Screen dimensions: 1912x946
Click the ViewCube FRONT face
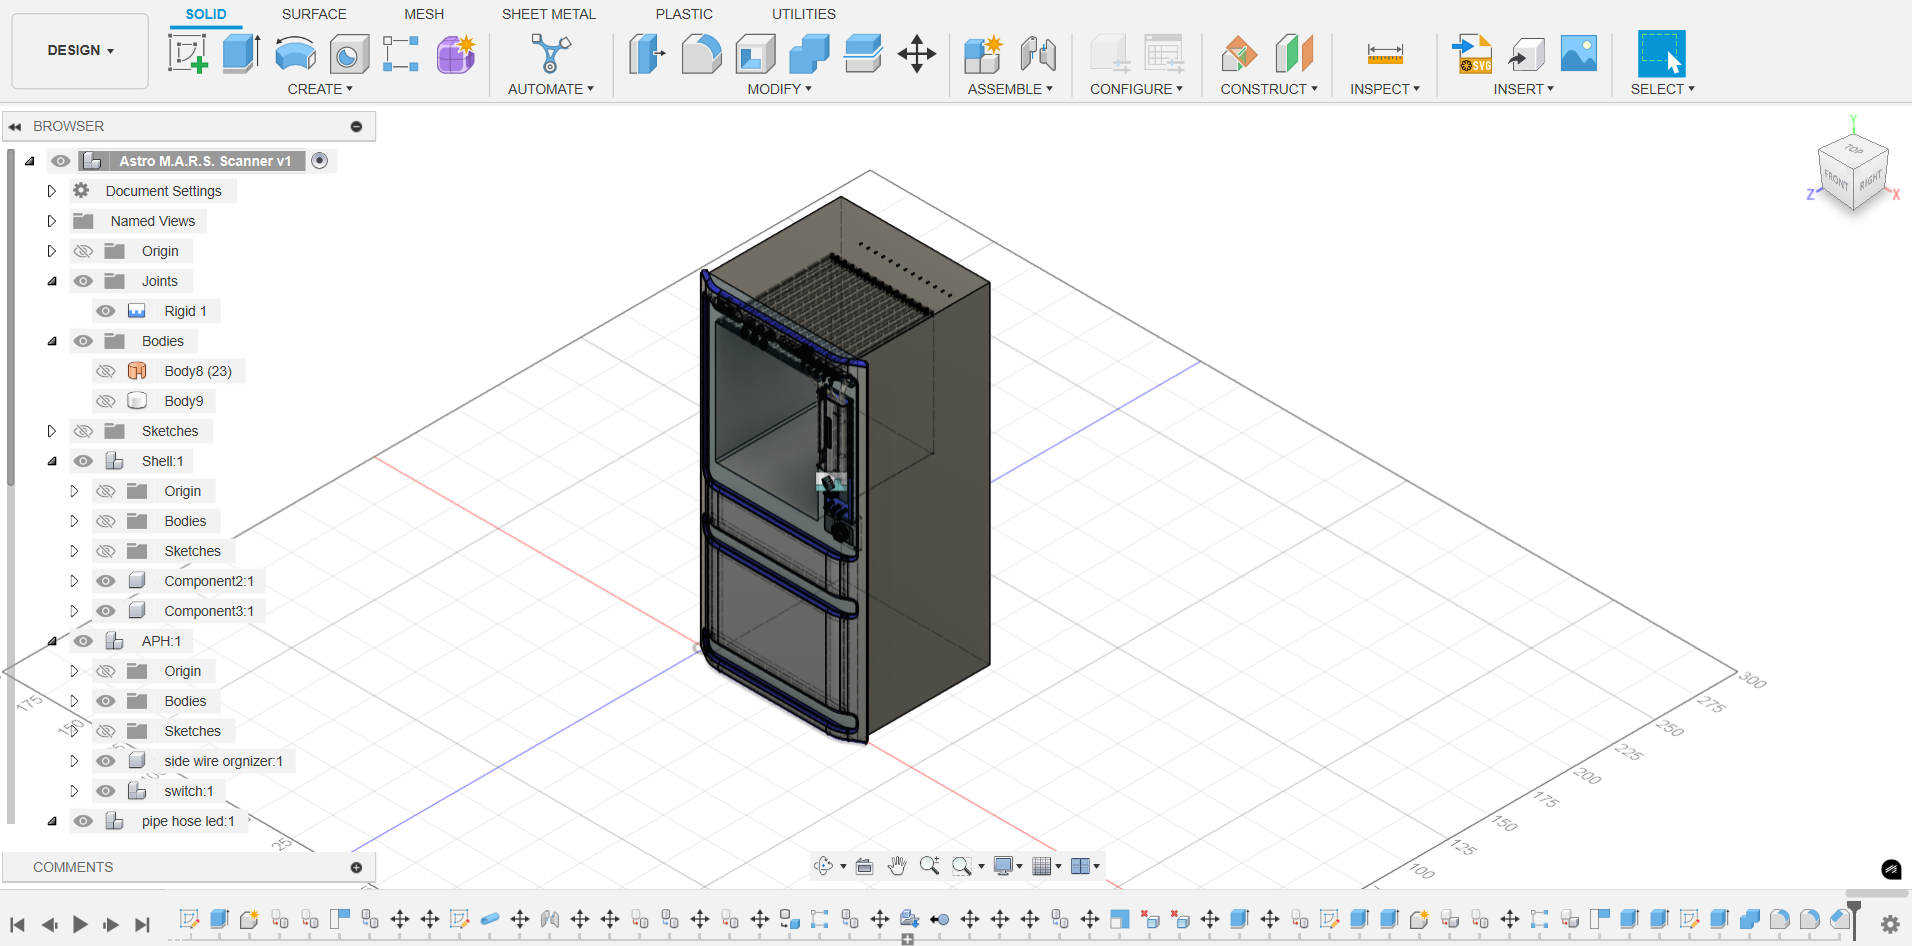point(1835,180)
